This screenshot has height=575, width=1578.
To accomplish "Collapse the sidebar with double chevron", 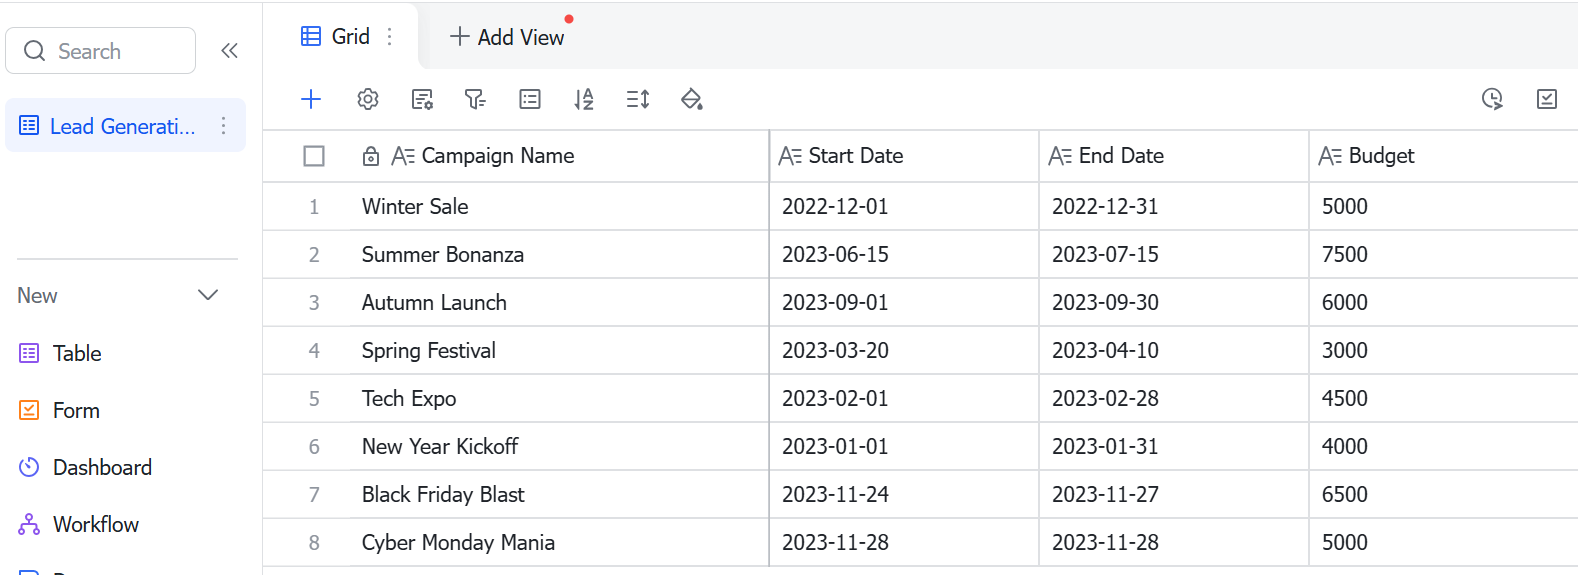I will 229,50.
